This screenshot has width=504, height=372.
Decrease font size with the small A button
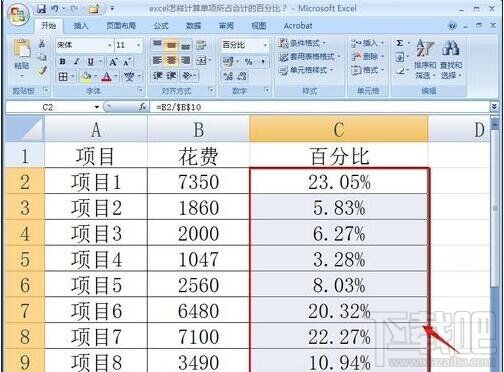click(127, 62)
